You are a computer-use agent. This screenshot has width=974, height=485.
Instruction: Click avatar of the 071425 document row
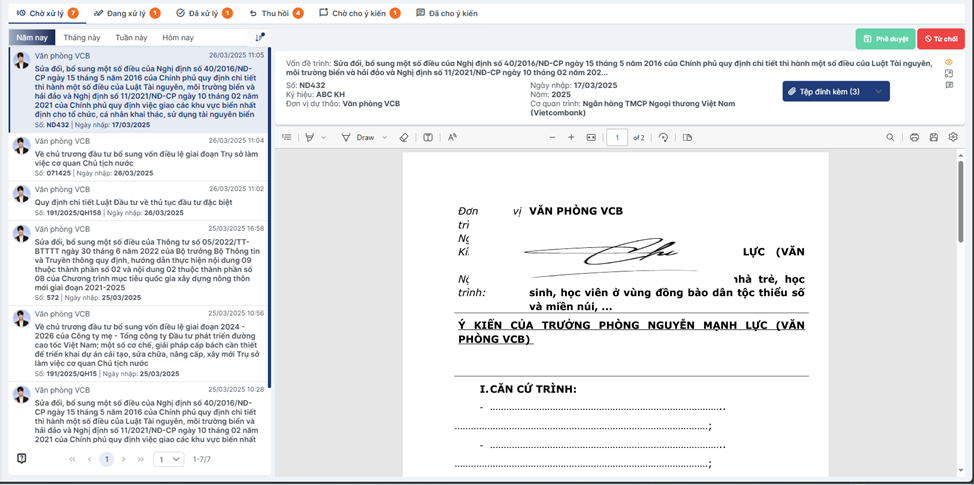point(22,145)
